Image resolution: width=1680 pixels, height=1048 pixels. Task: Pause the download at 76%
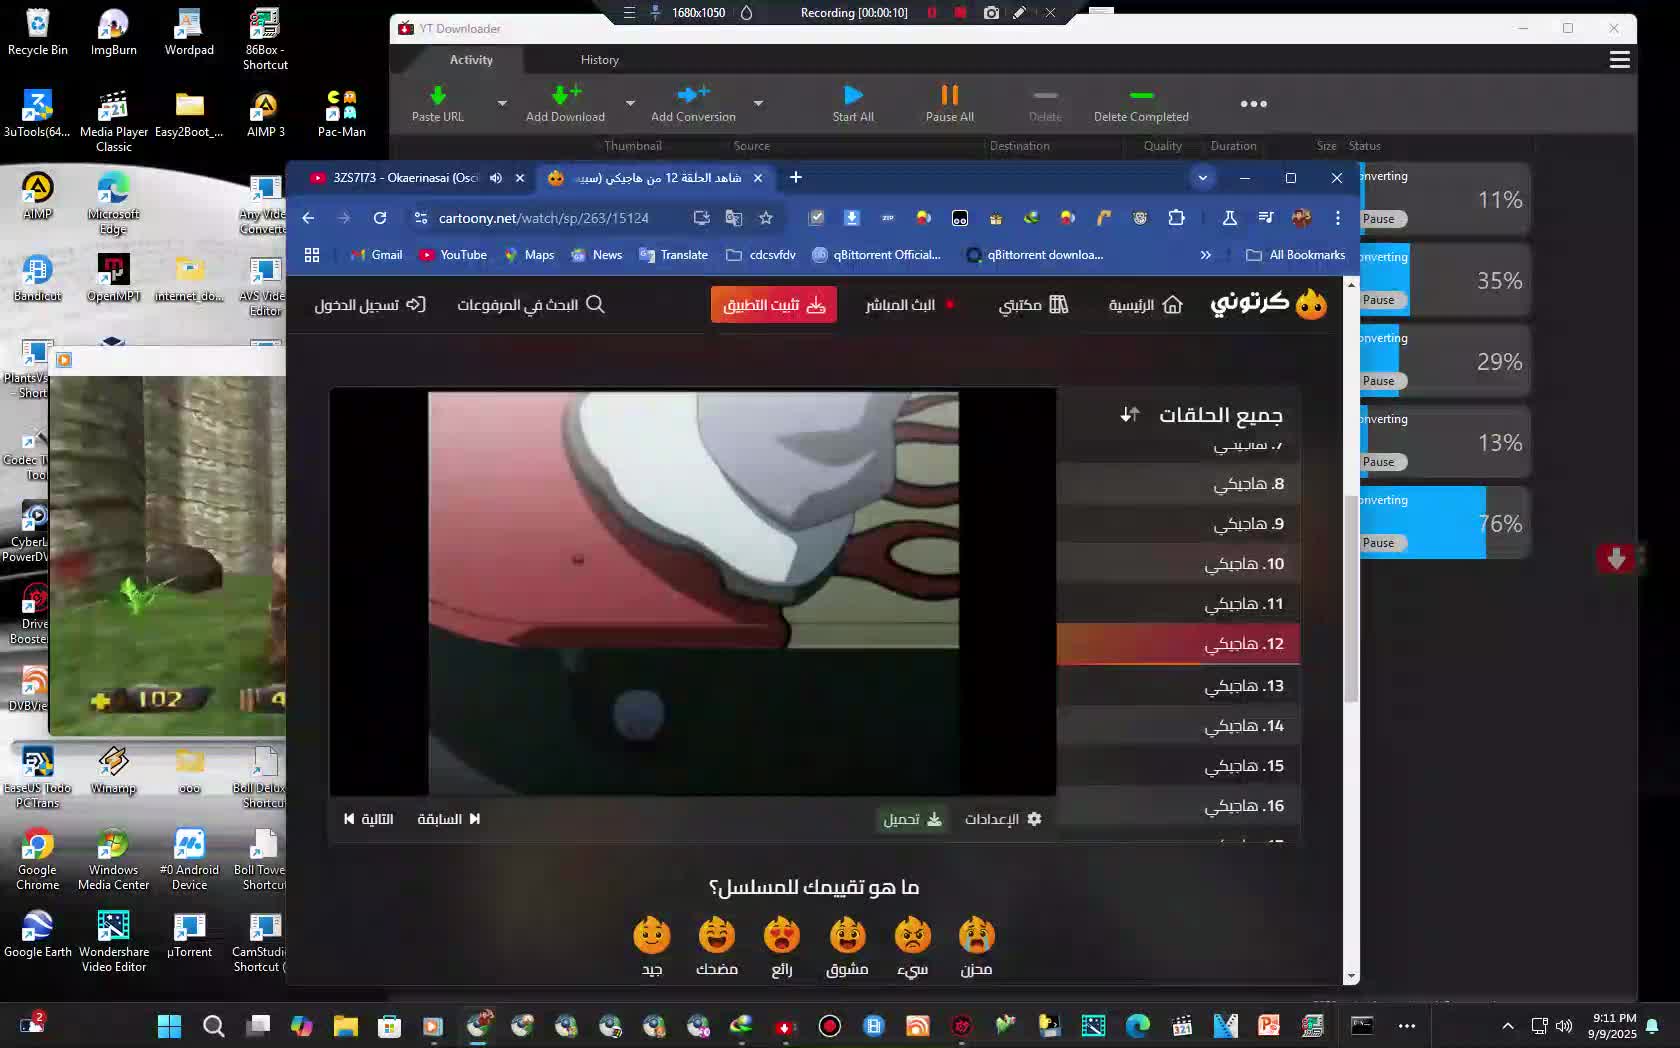click(1378, 543)
